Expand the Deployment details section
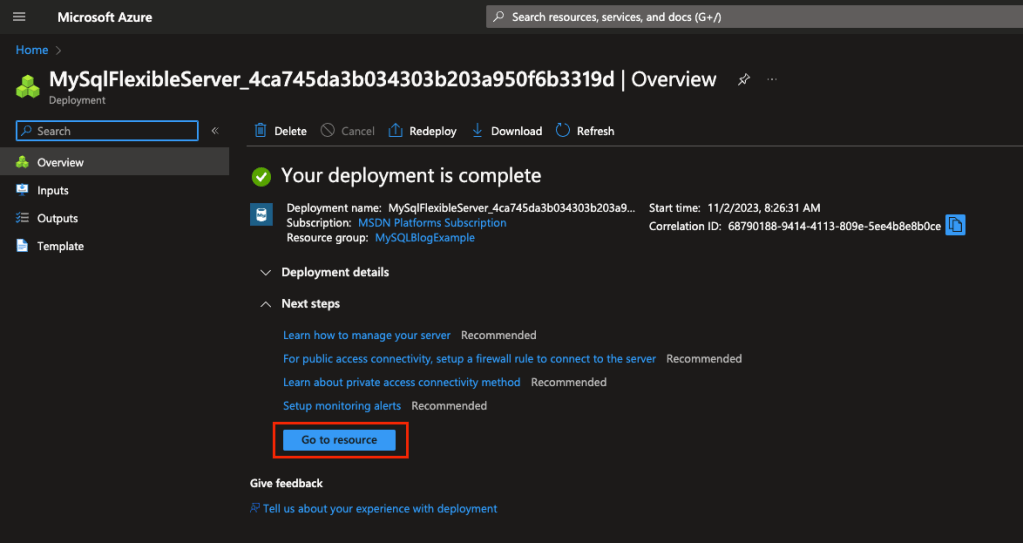 [324, 272]
